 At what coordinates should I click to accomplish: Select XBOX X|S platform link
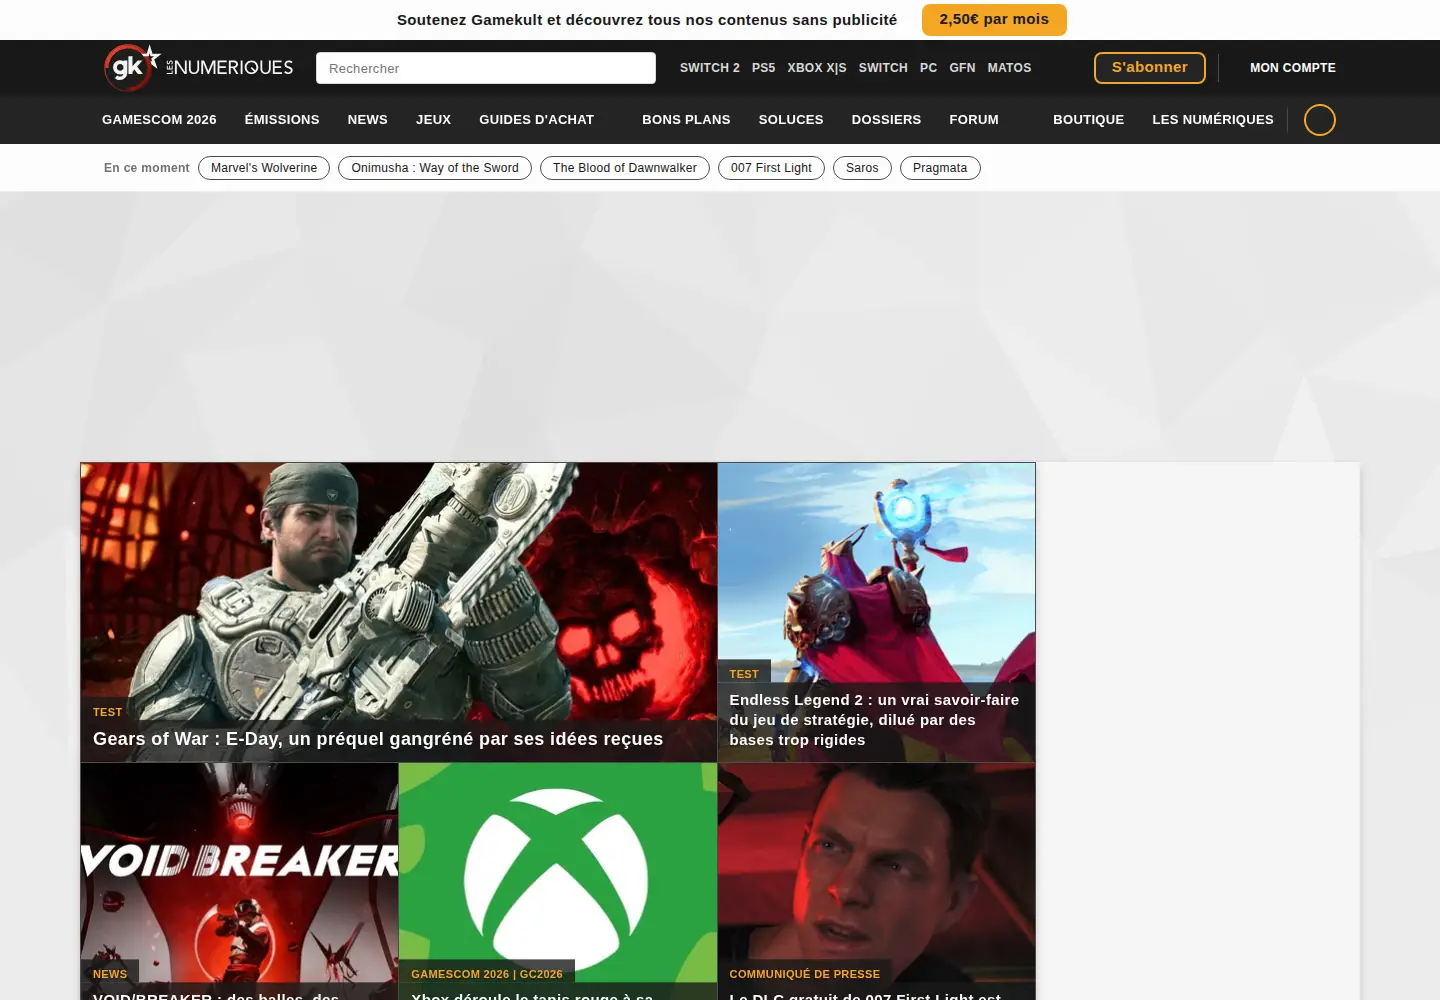[817, 68]
